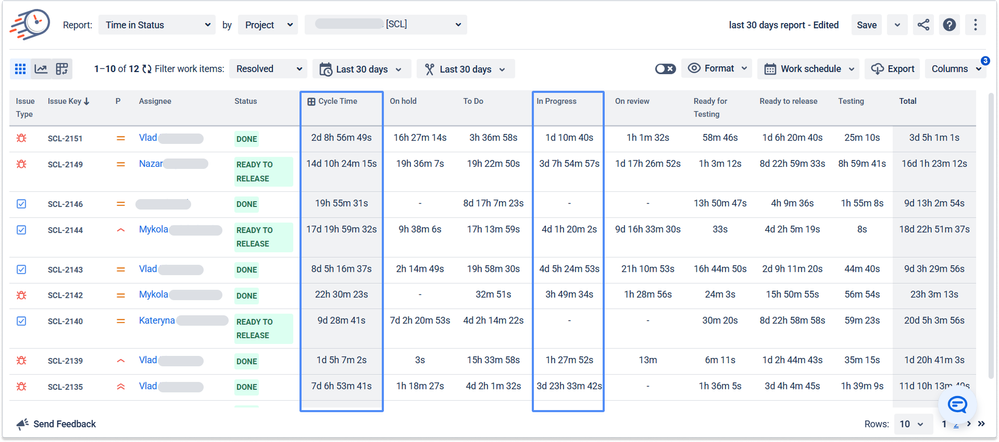Click In Progress value 4d 5h 24m 53s

pyautogui.click(x=569, y=269)
